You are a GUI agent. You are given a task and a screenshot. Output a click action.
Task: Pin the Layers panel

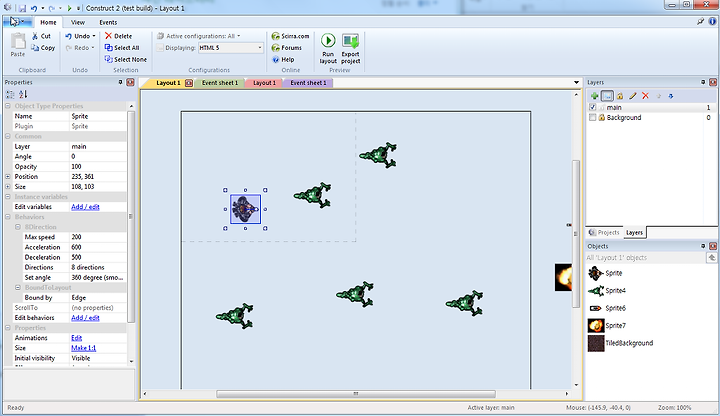(x=703, y=82)
